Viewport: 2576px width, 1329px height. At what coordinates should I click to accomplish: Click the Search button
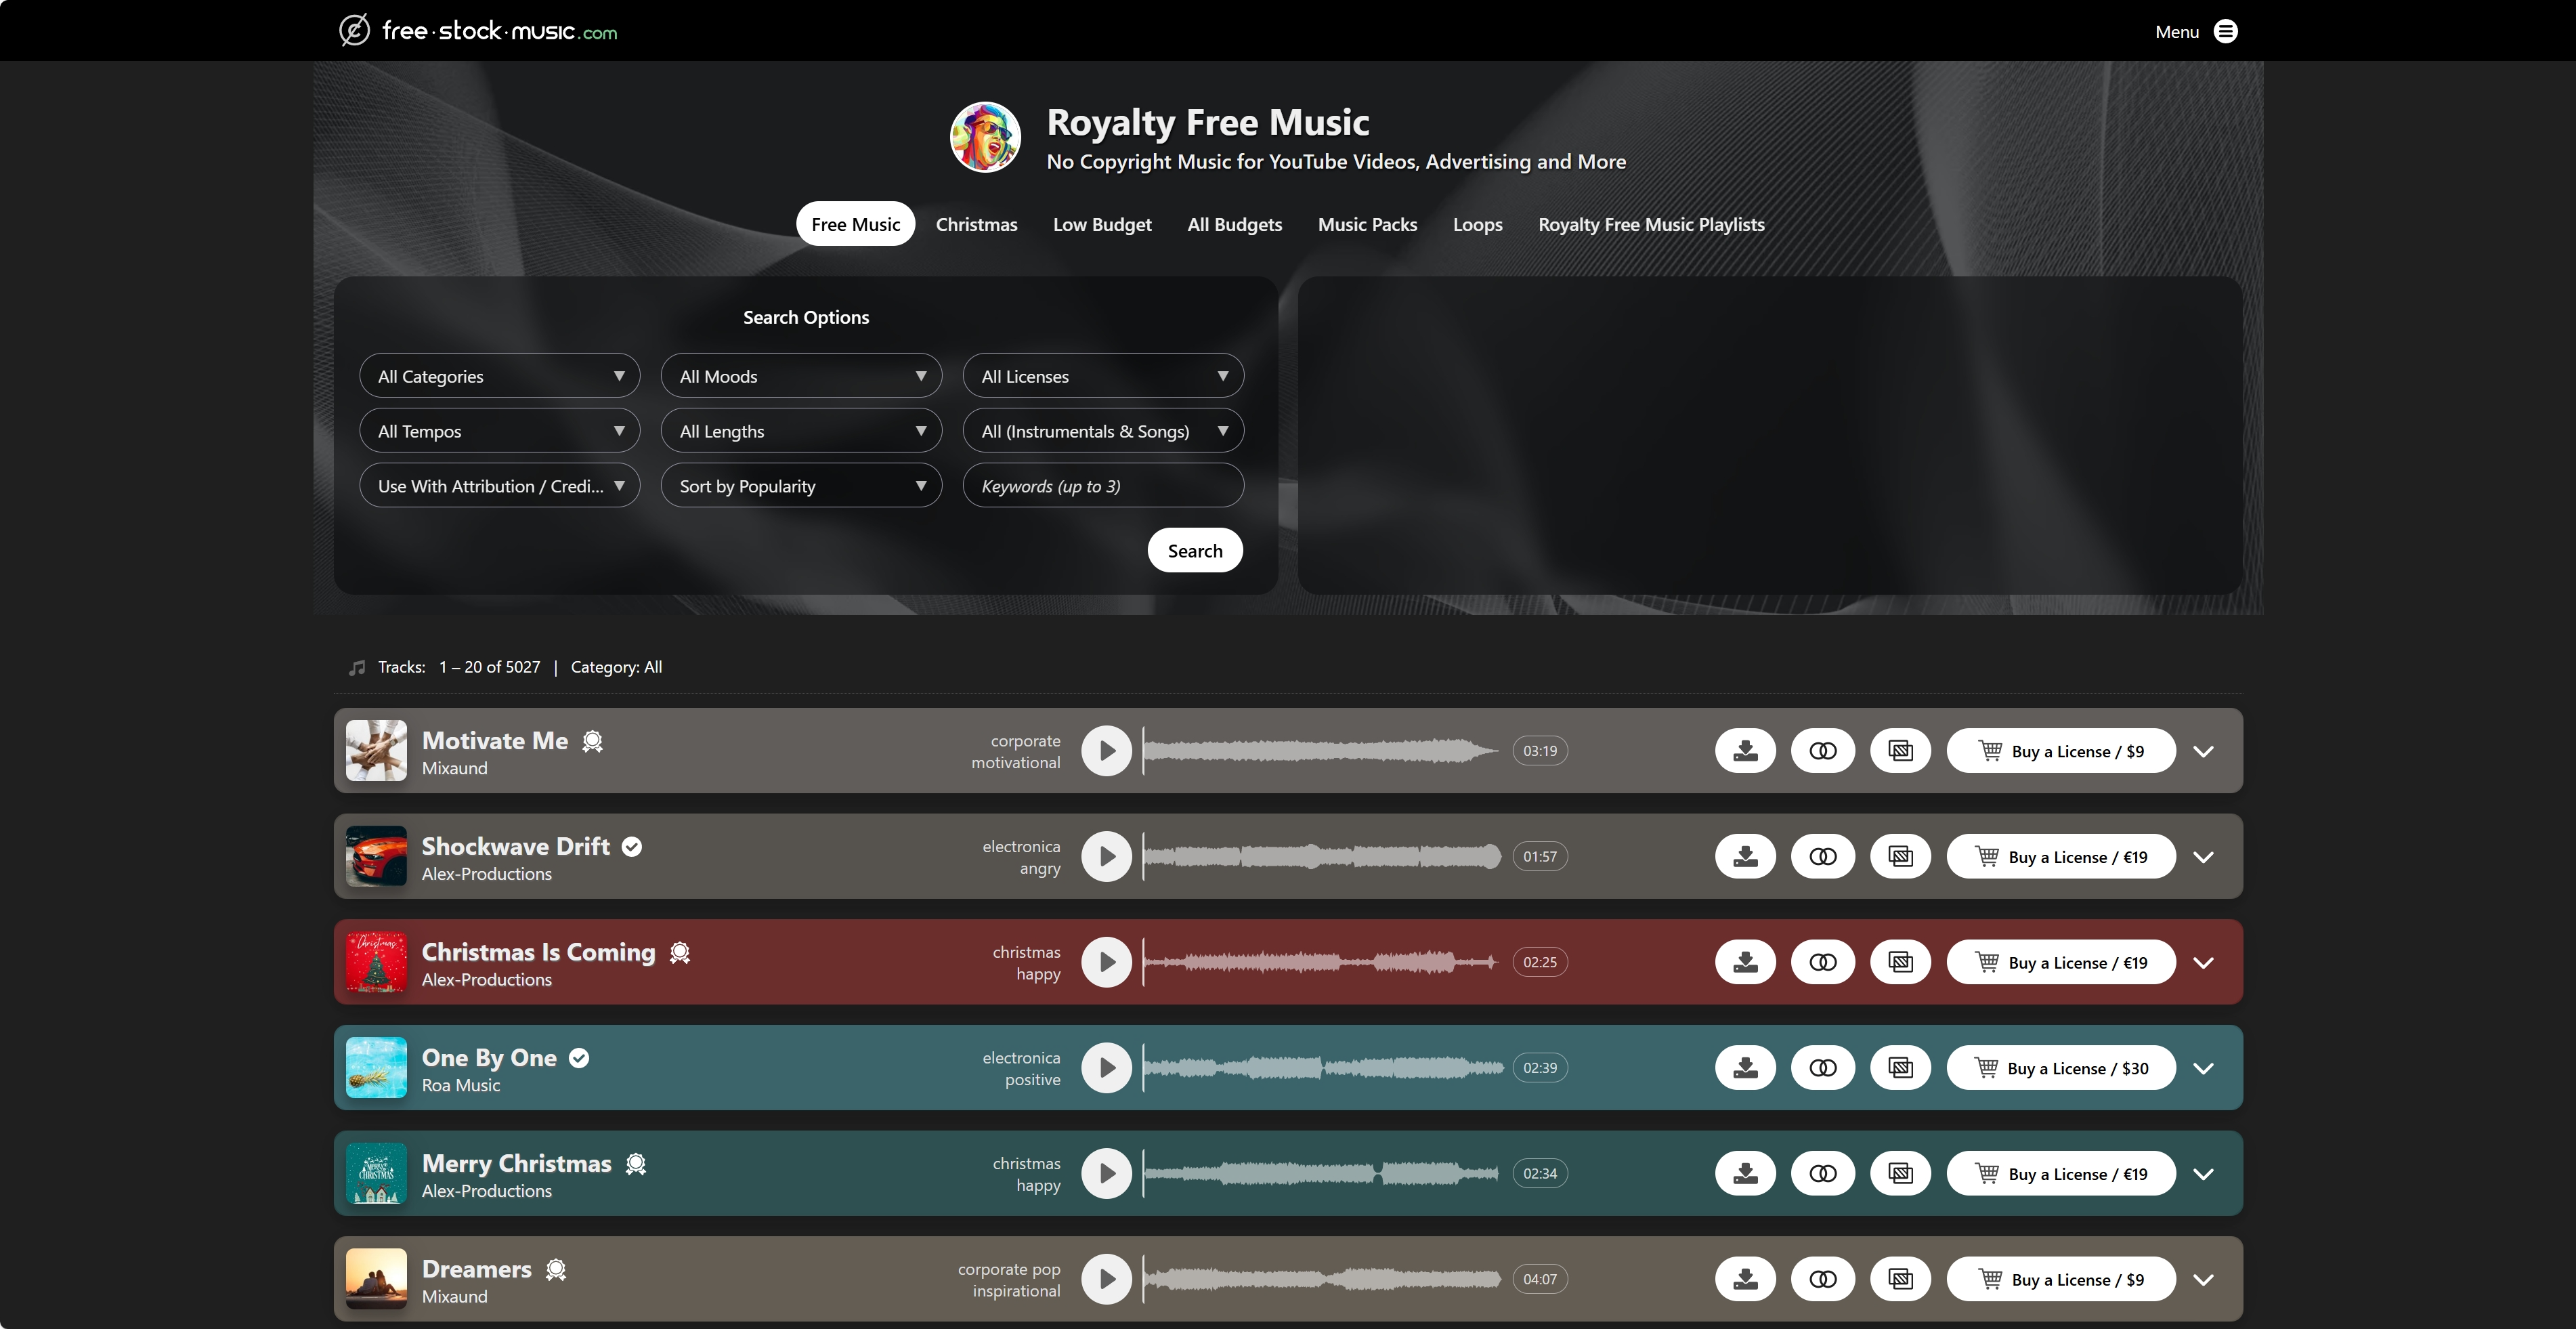coord(1194,551)
